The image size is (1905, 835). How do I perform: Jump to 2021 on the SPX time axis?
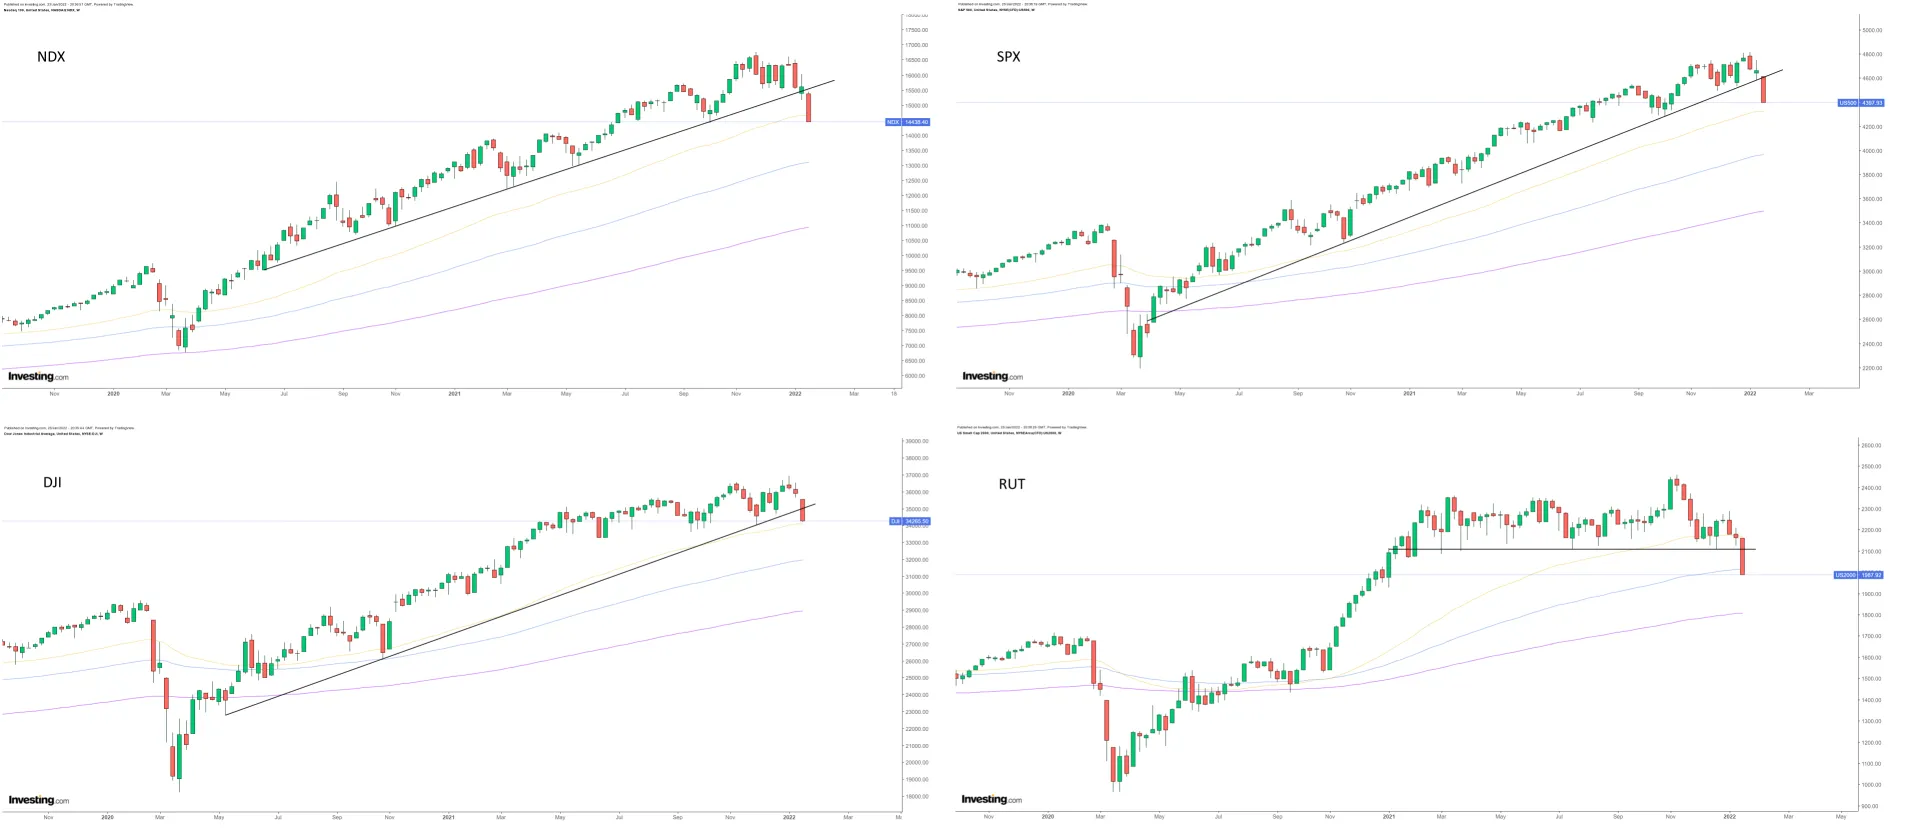pos(1409,394)
